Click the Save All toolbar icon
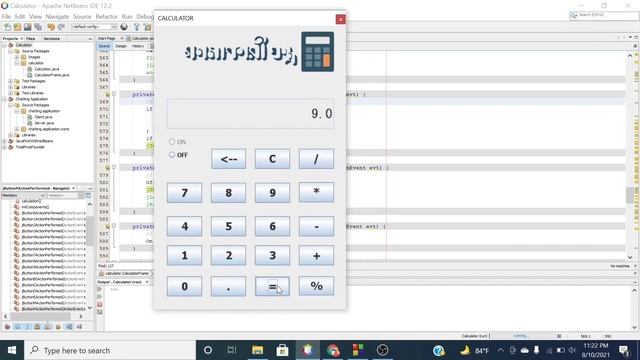 pos(38,27)
